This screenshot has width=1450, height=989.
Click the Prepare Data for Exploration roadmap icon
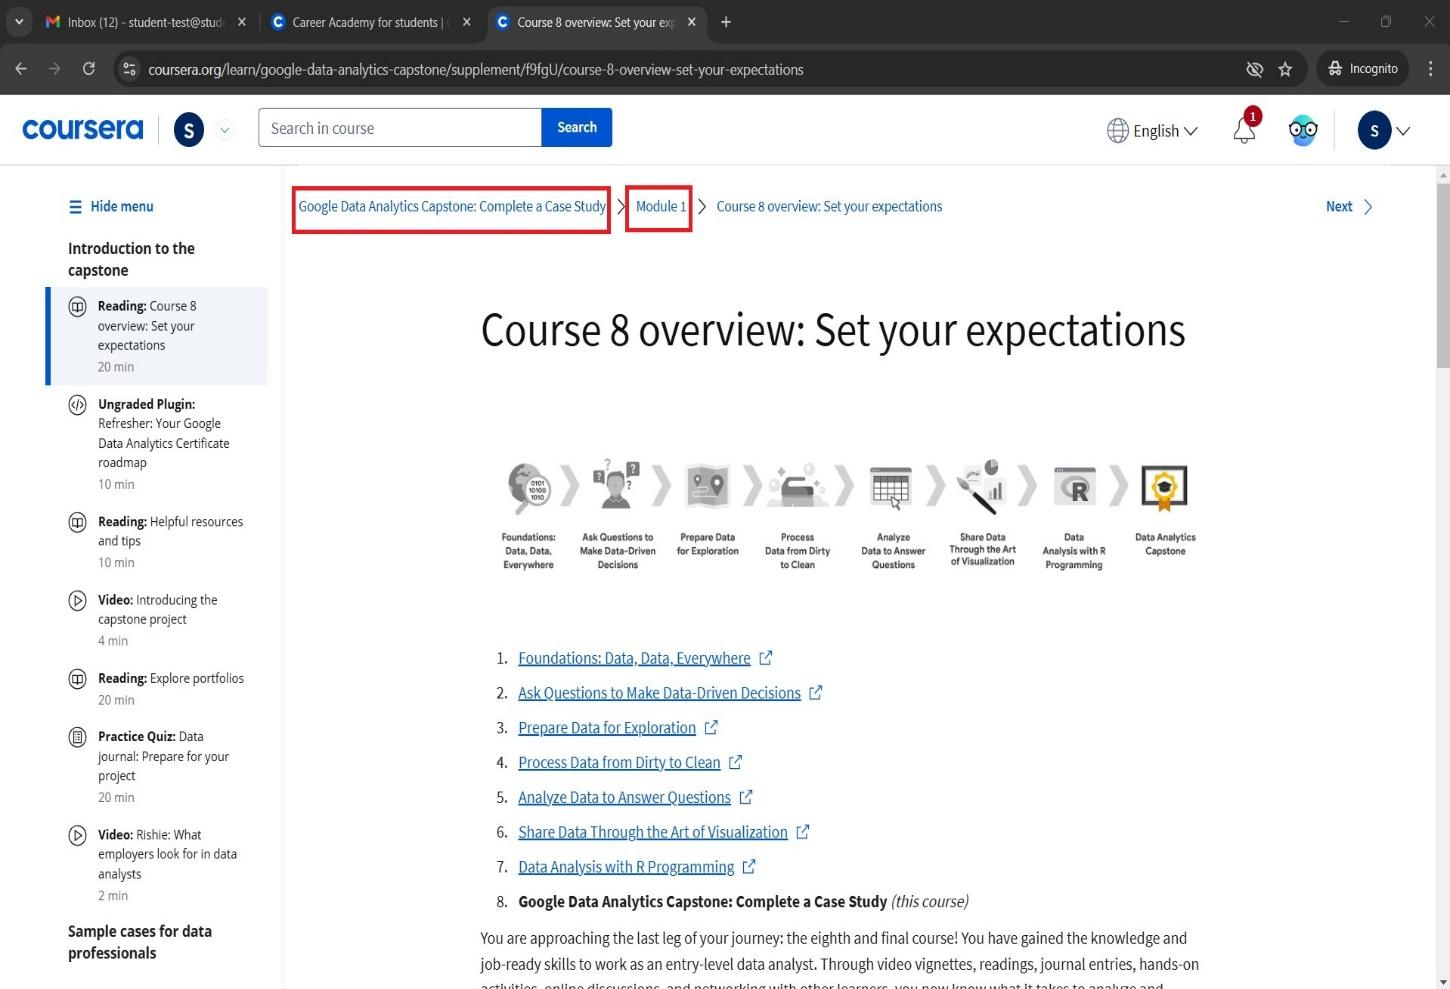pyautogui.click(x=707, y=486)
